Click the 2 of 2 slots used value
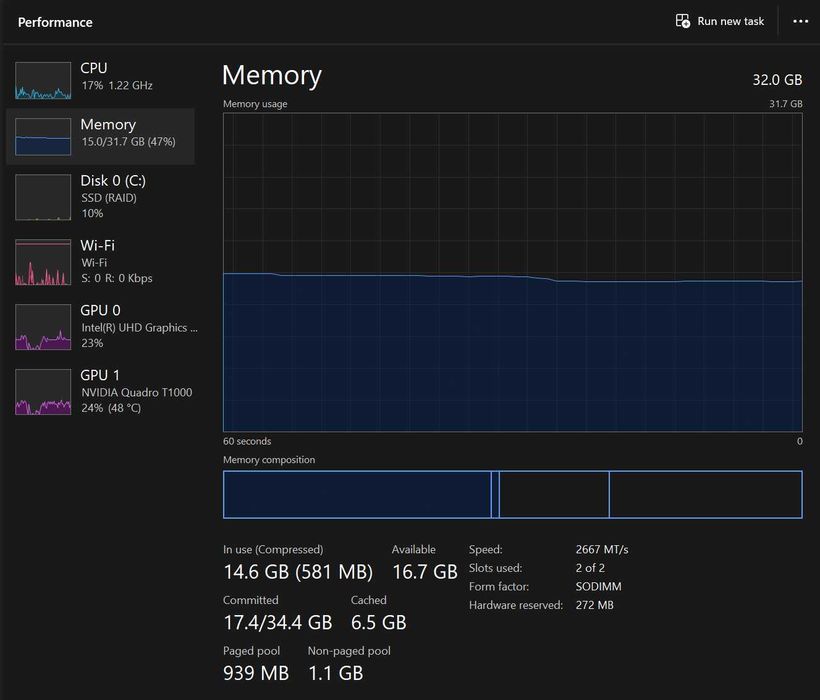This screenshot has width=820, height=700. [x=590, y=568]
